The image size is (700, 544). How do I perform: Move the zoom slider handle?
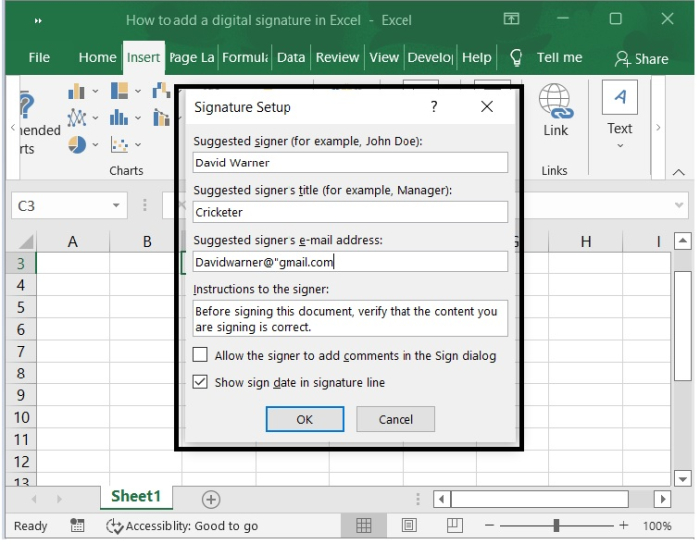pos(556,526)
